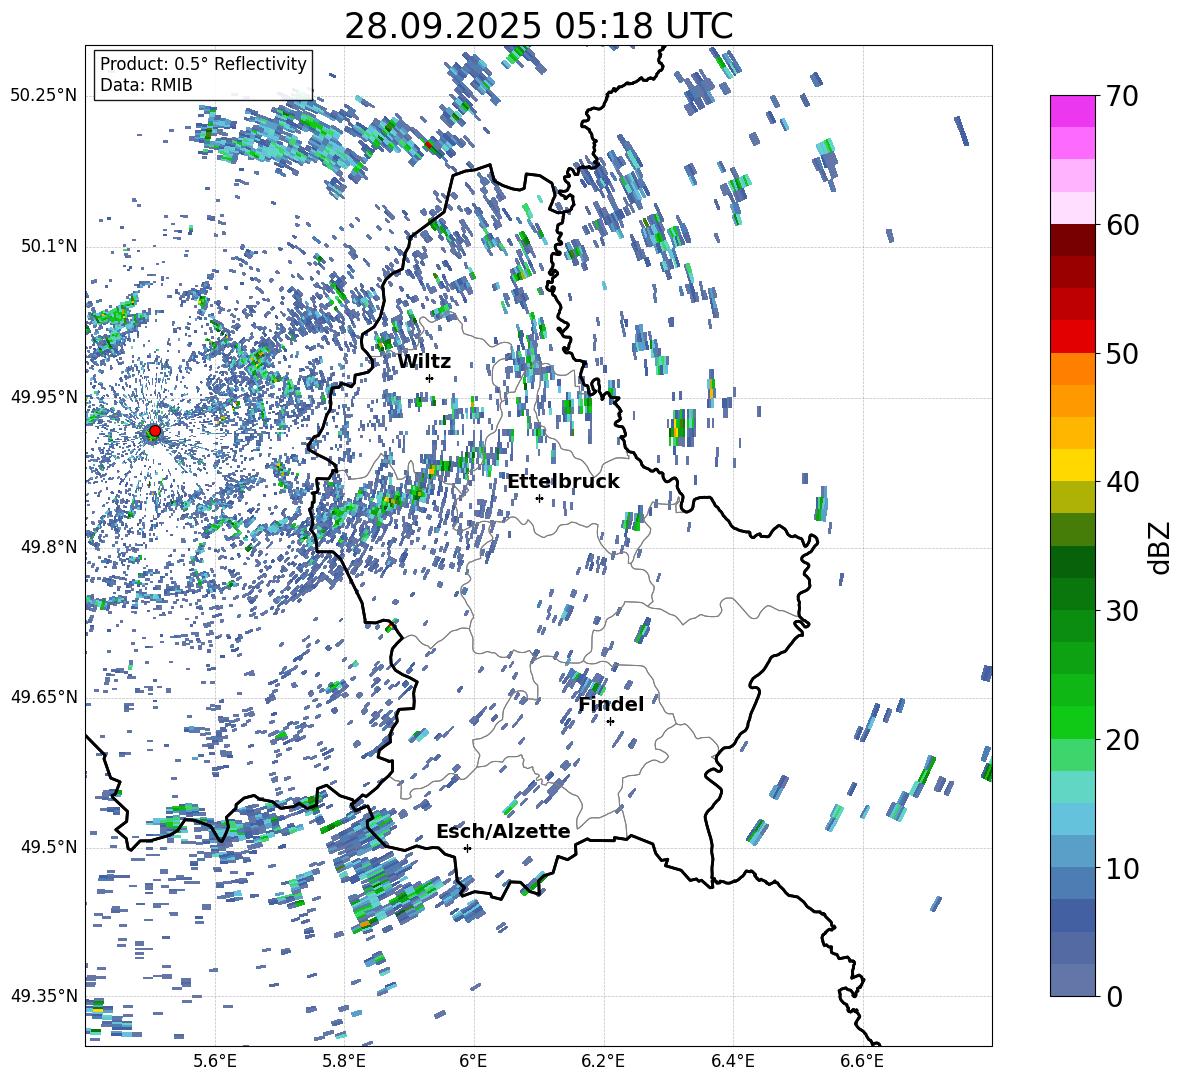The image size is (1184, 1081).
Task: Select the Findel city label
Action: [x=611, y=704]
